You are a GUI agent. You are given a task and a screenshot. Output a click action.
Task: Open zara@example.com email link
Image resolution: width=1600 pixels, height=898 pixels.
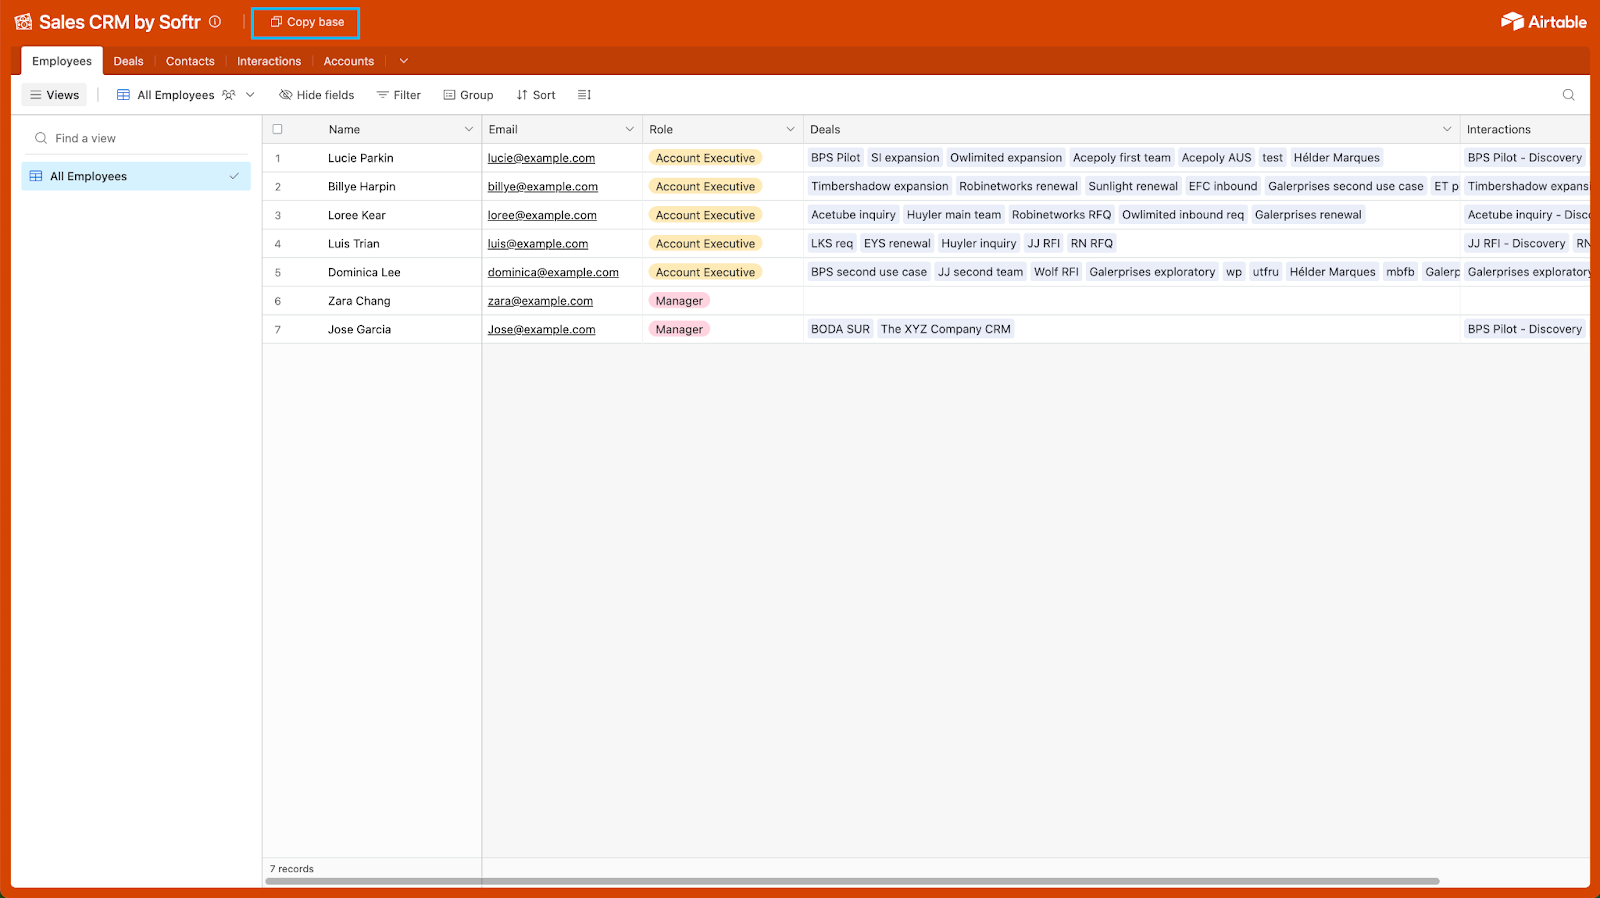[540, 301]
